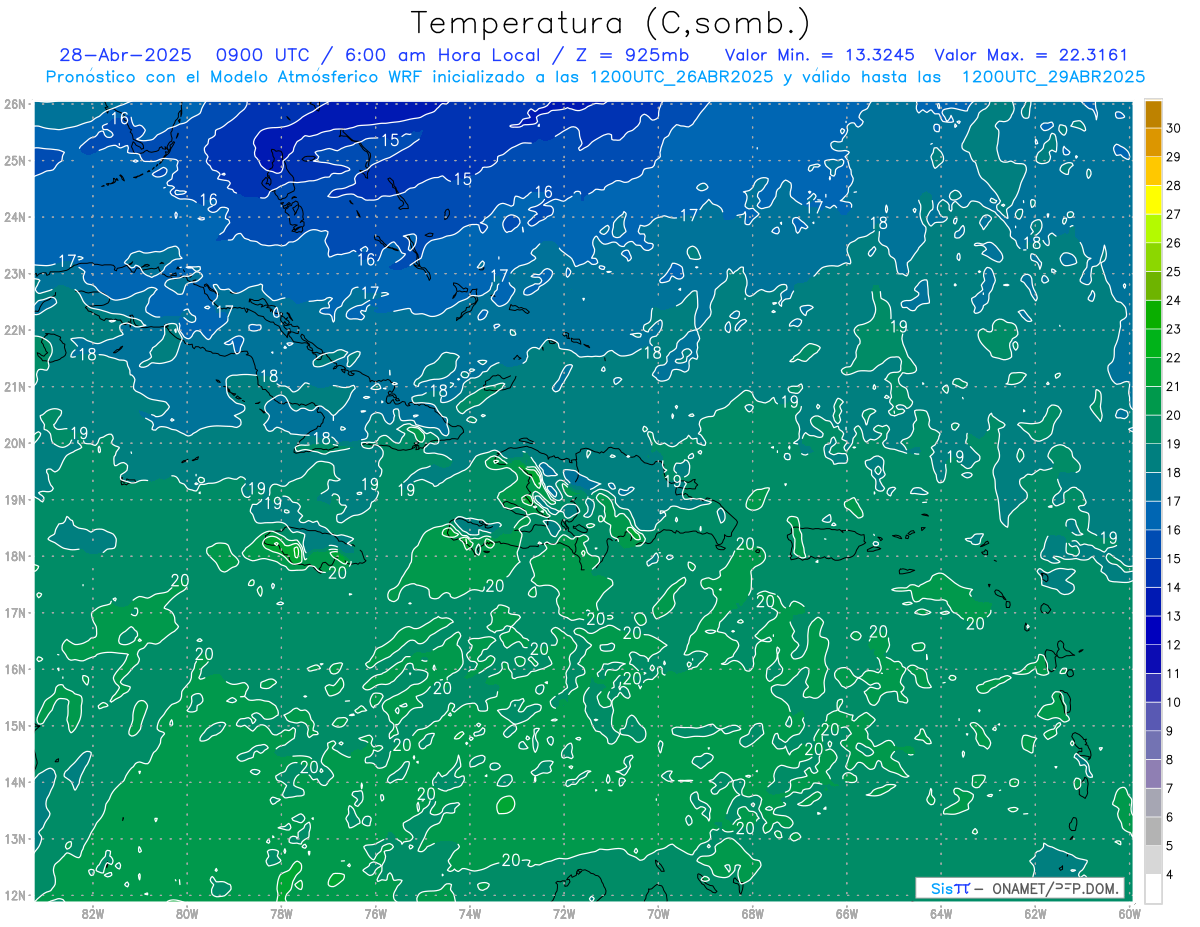Click the "82W" longitude axis label
This screenshot has height=927, width=1200.
(x=93, y=913)
